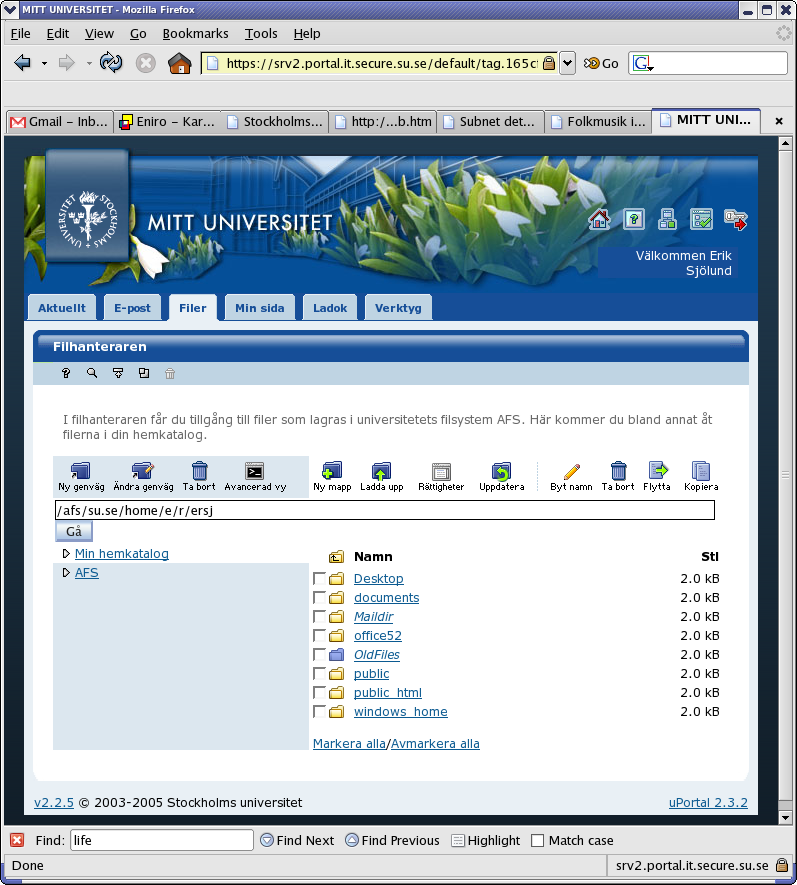Click the checklist preferences icon in the banner
The image size is (797, 885).
tap(701, 219)
